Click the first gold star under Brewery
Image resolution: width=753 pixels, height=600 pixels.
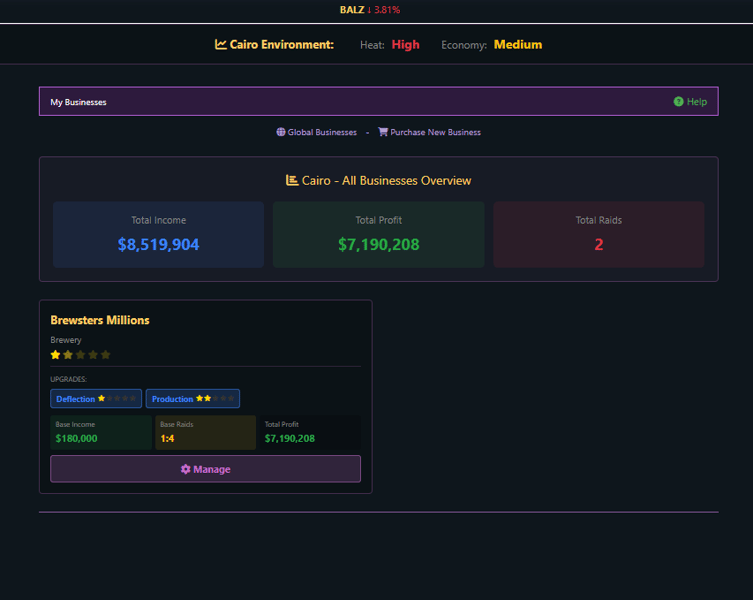[x=56, y=355]
